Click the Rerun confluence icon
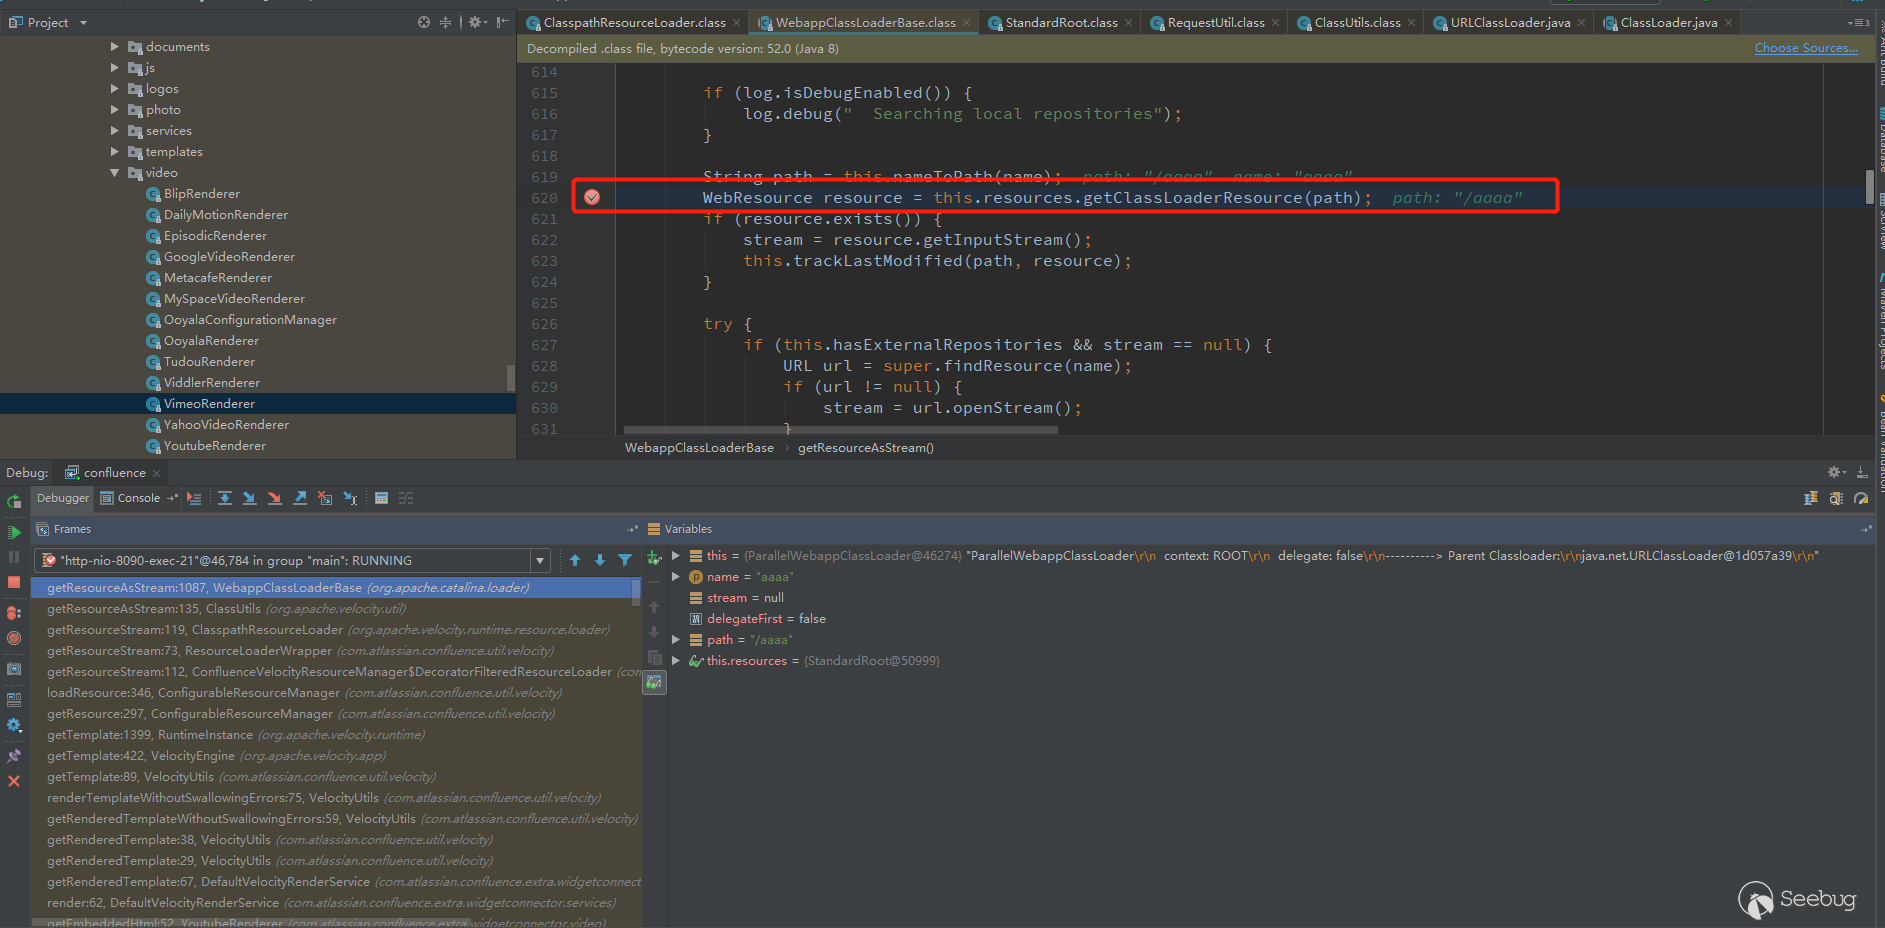 point(14,502)
